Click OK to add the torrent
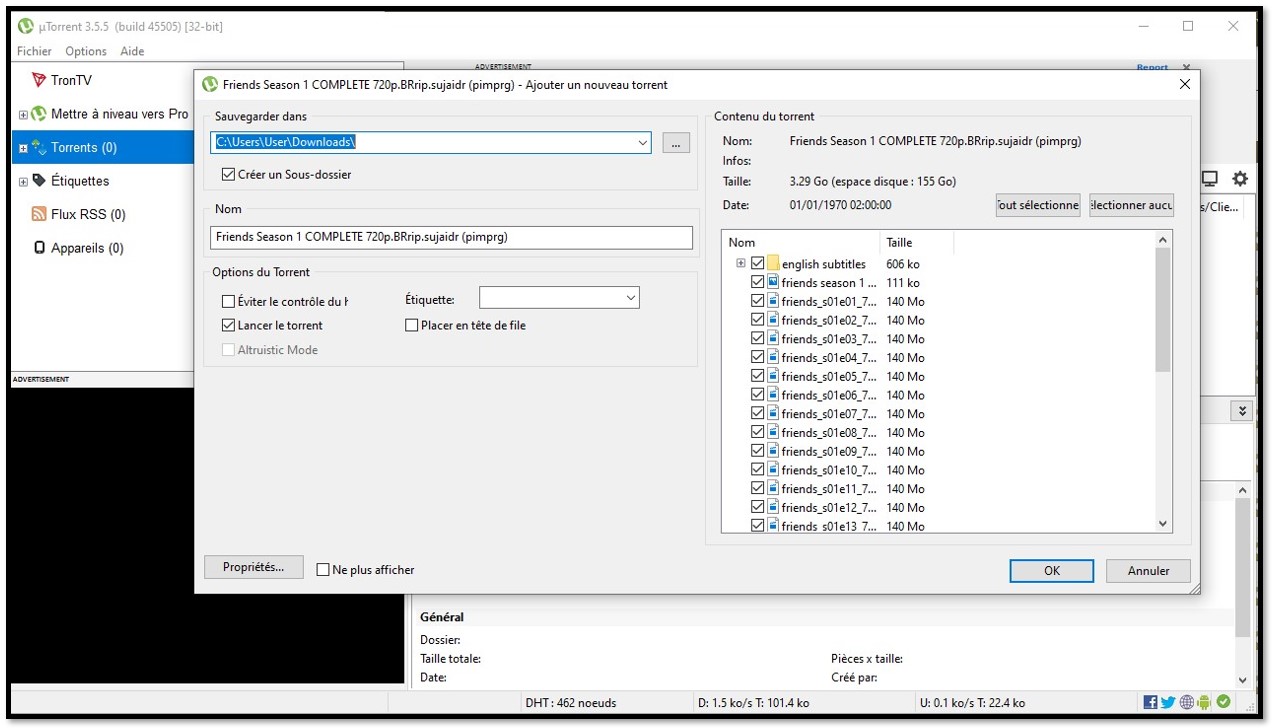Image resolution: width=1274 pixels, height=728 pixels. pyautogui.click(x=1052, y=570)
